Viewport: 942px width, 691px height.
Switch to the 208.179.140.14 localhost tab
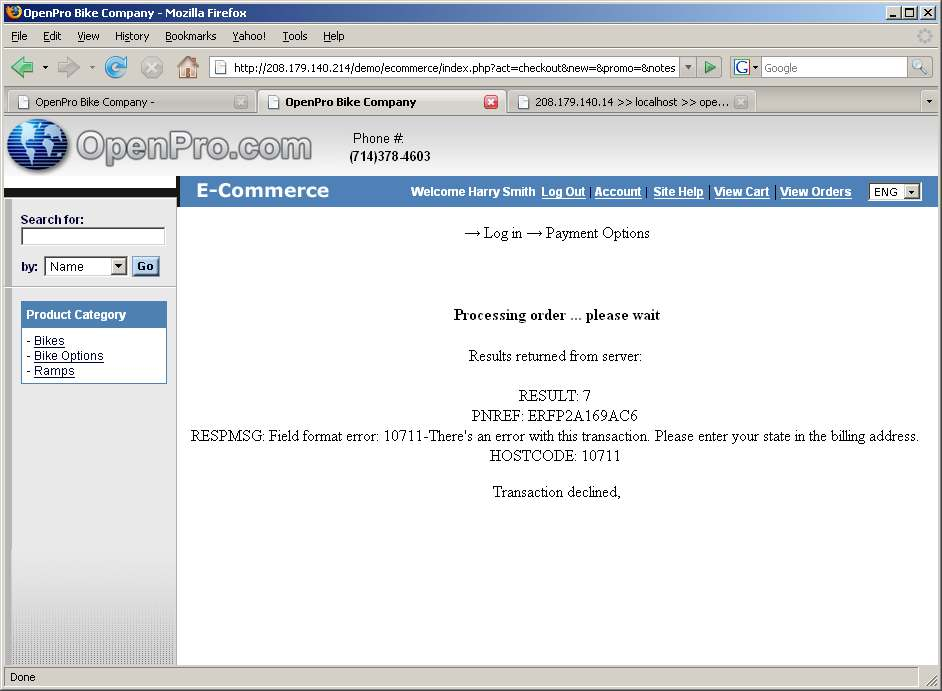click(630, 102)
